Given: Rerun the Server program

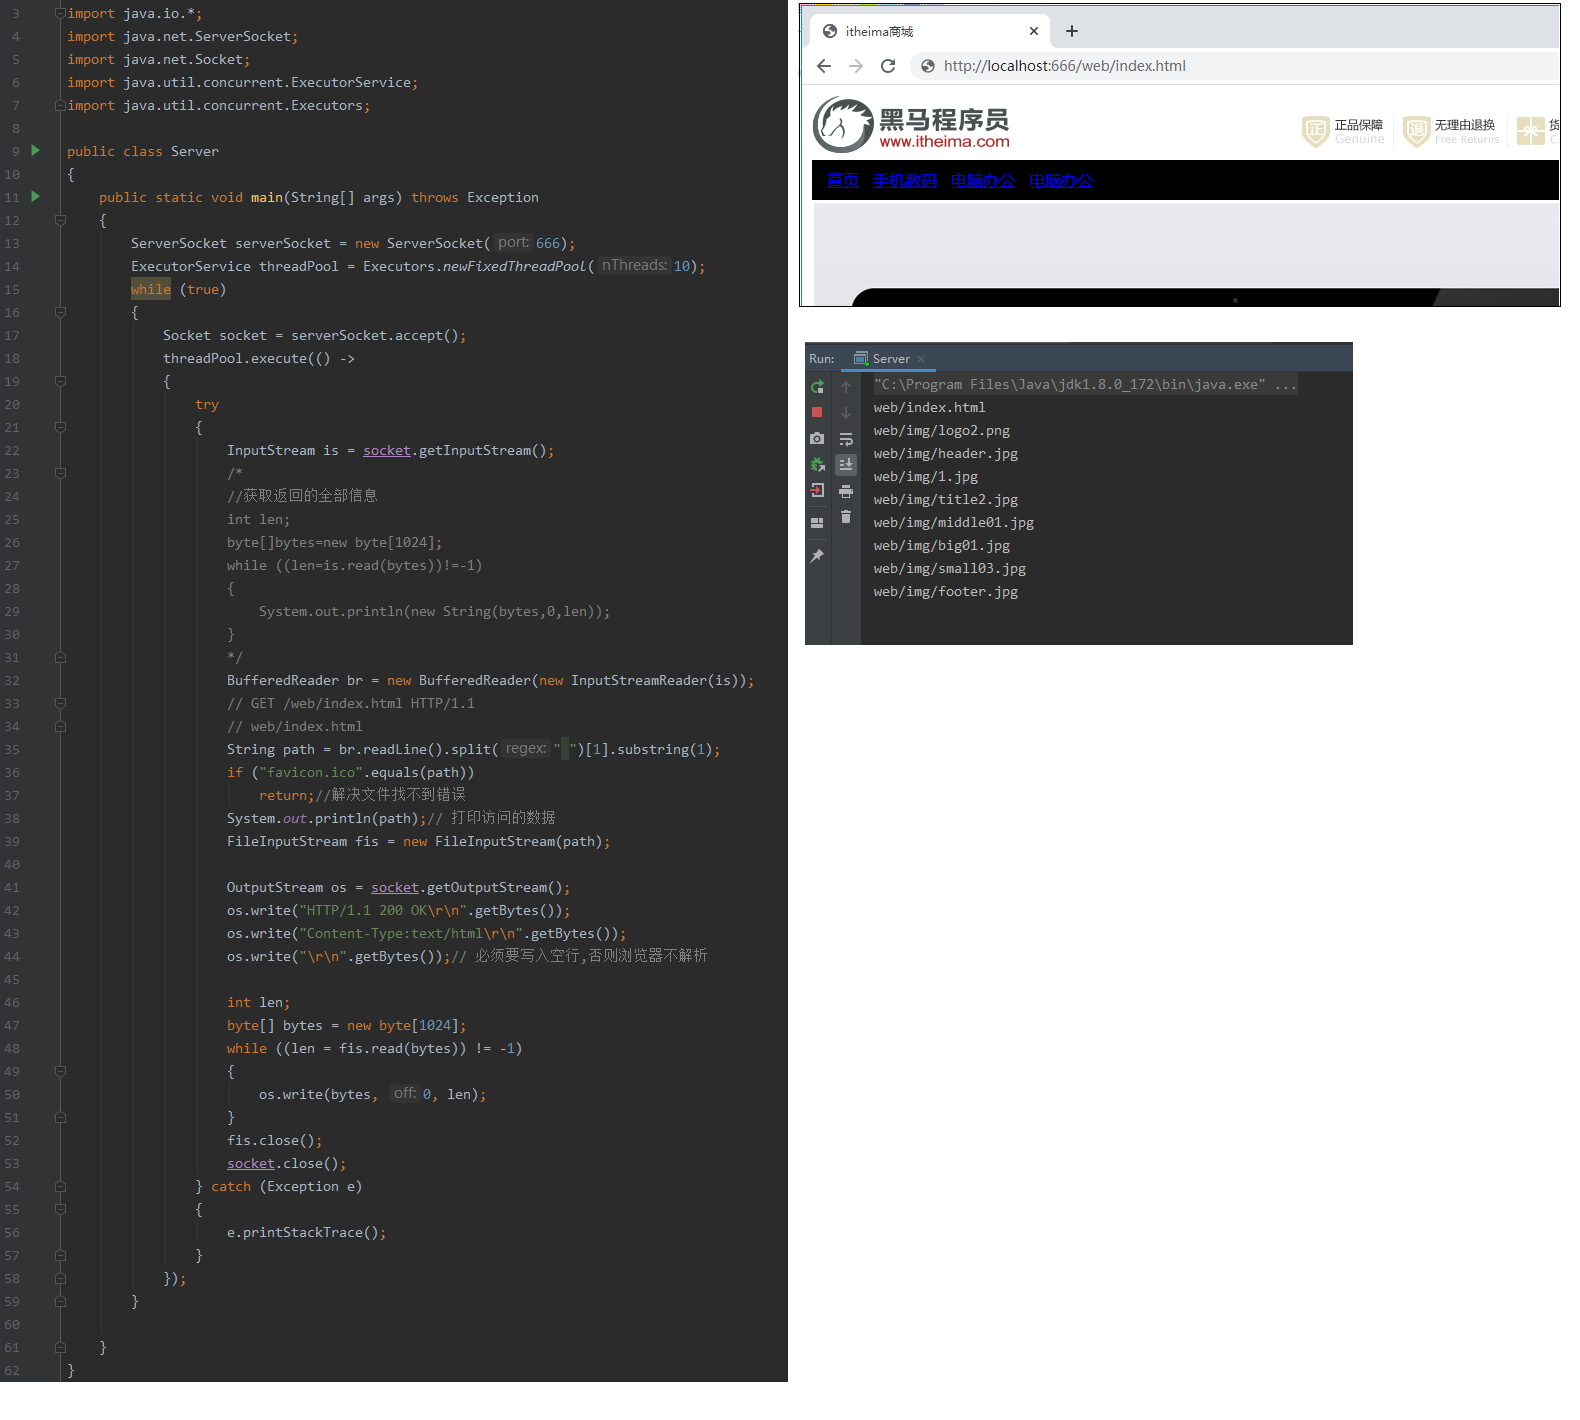Looking at the screenshot, I should click(x=817, y=387).
